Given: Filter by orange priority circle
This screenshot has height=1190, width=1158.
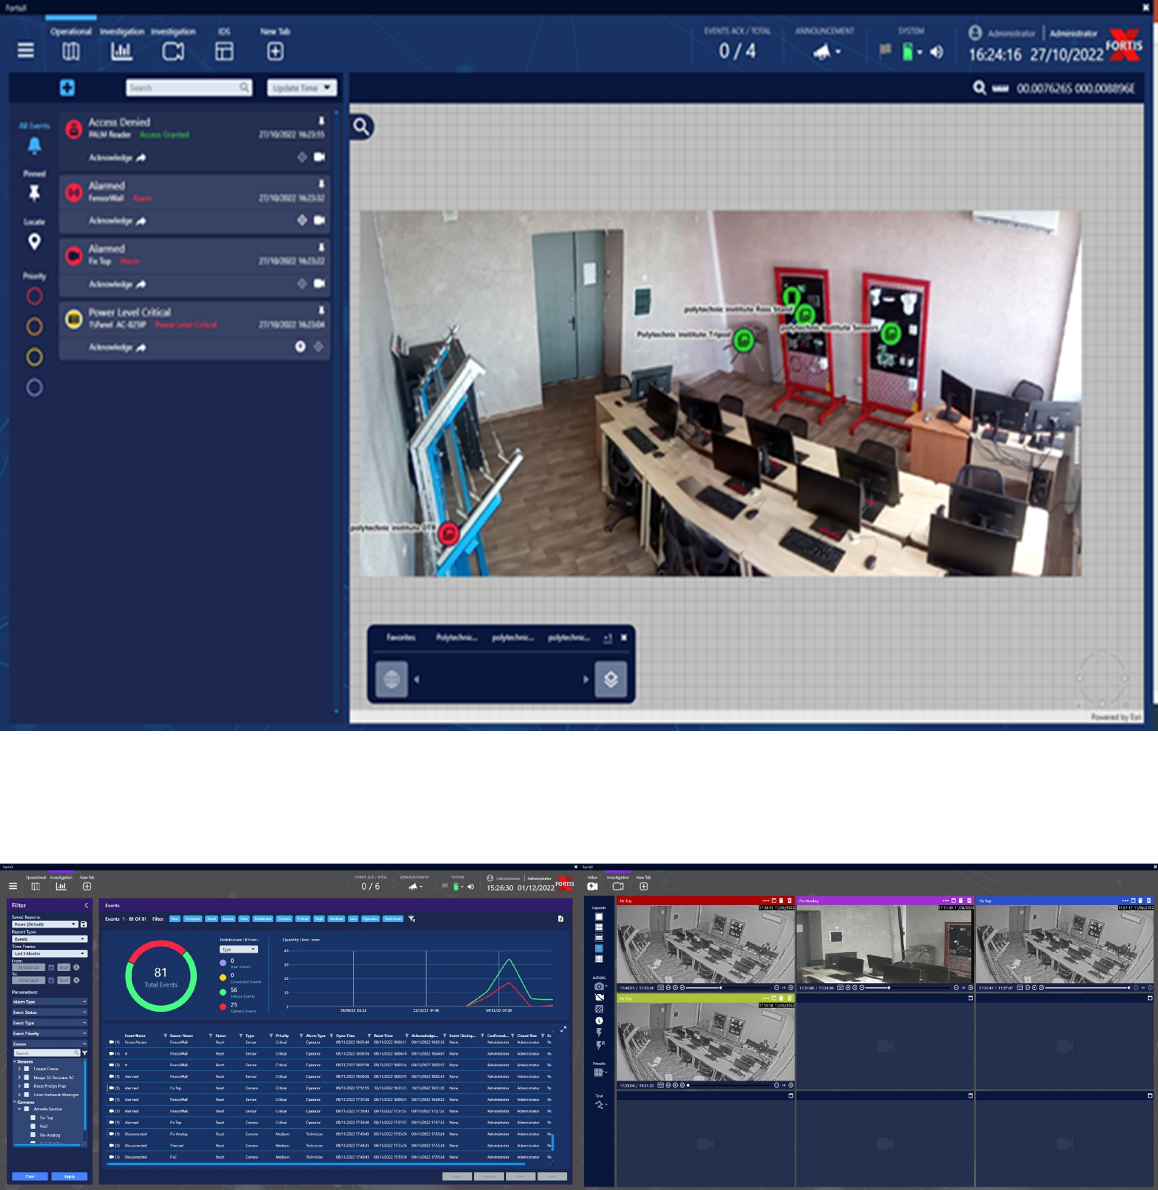Looking at the screenshot, I should click(x=34, y=326).
